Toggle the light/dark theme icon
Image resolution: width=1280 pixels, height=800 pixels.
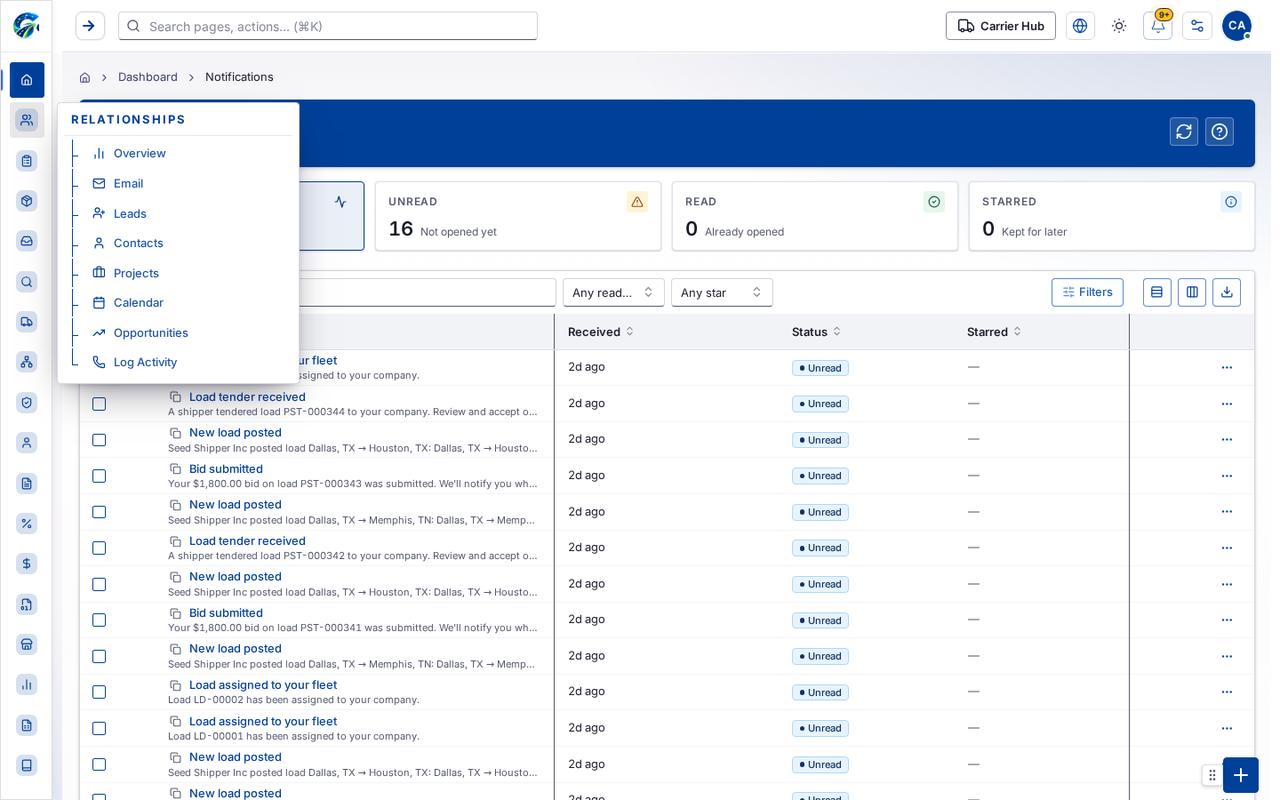[1119, 26]
